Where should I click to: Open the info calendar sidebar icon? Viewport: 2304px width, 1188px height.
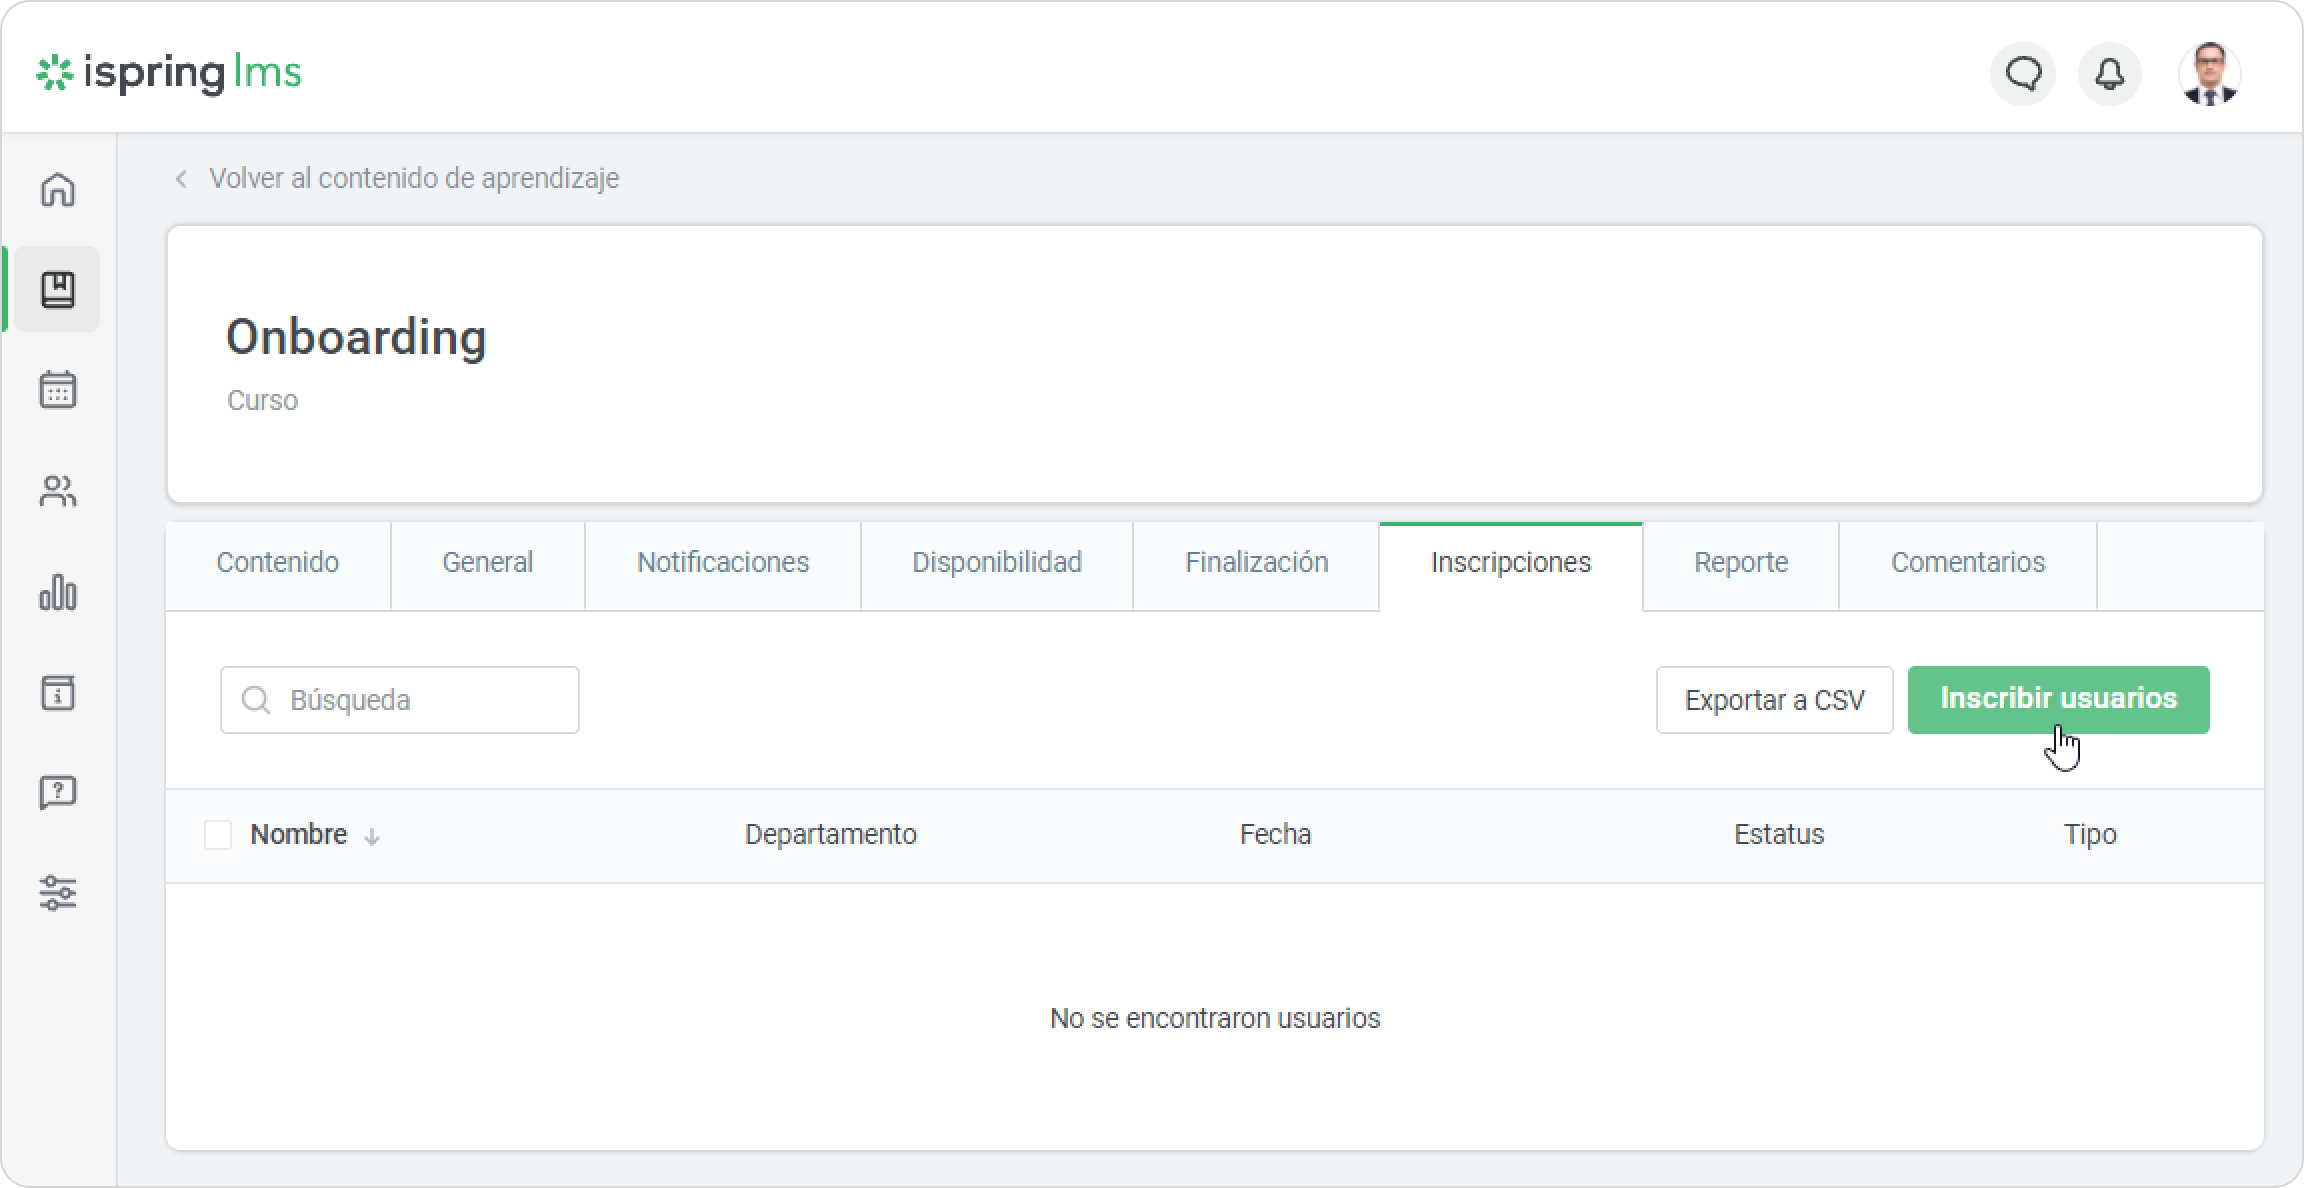[x=58, y=692]
